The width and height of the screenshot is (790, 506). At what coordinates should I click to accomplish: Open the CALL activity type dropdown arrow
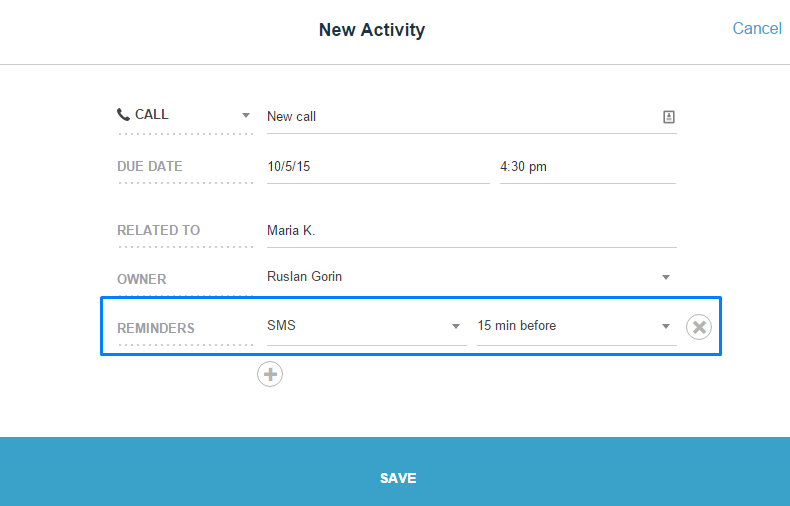246,115
